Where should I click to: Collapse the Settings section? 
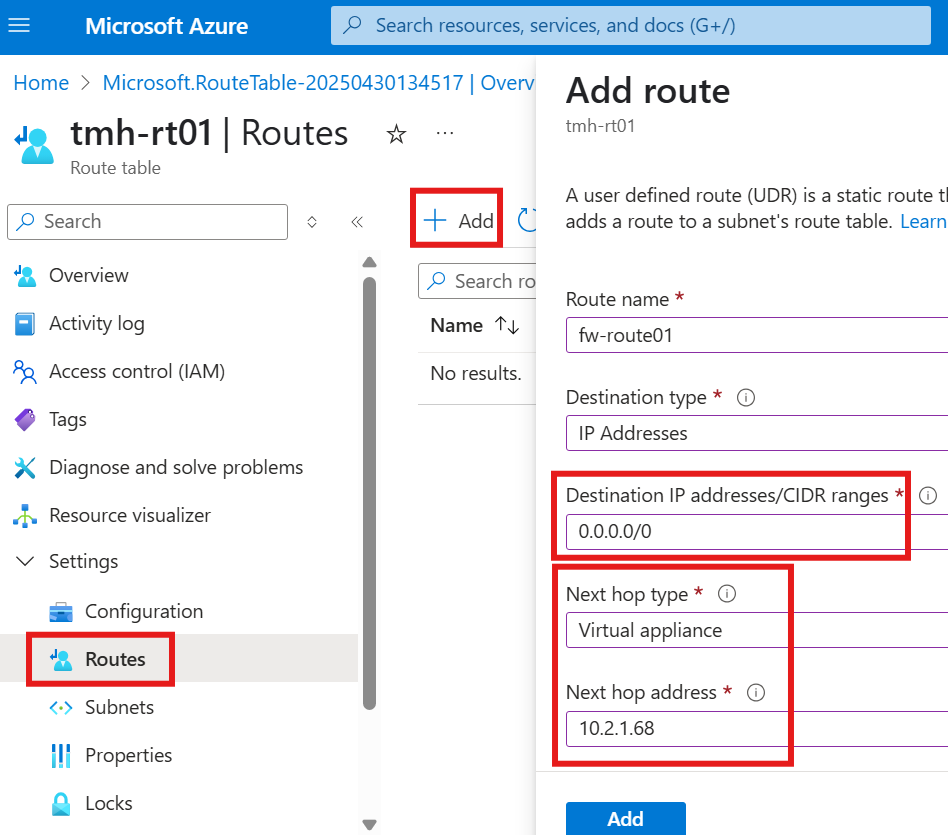(25, 562)
